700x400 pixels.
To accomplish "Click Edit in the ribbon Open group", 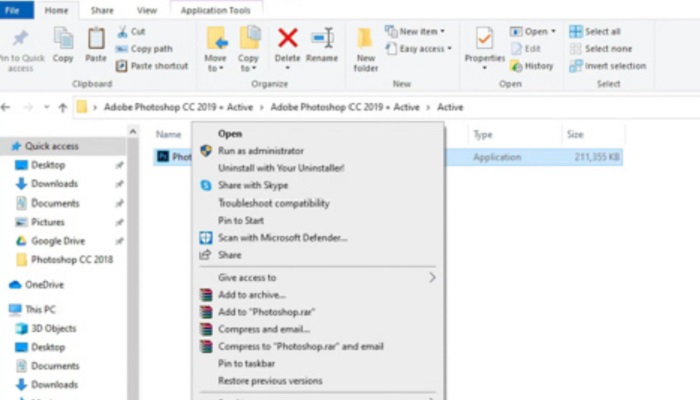I will 526,49.
